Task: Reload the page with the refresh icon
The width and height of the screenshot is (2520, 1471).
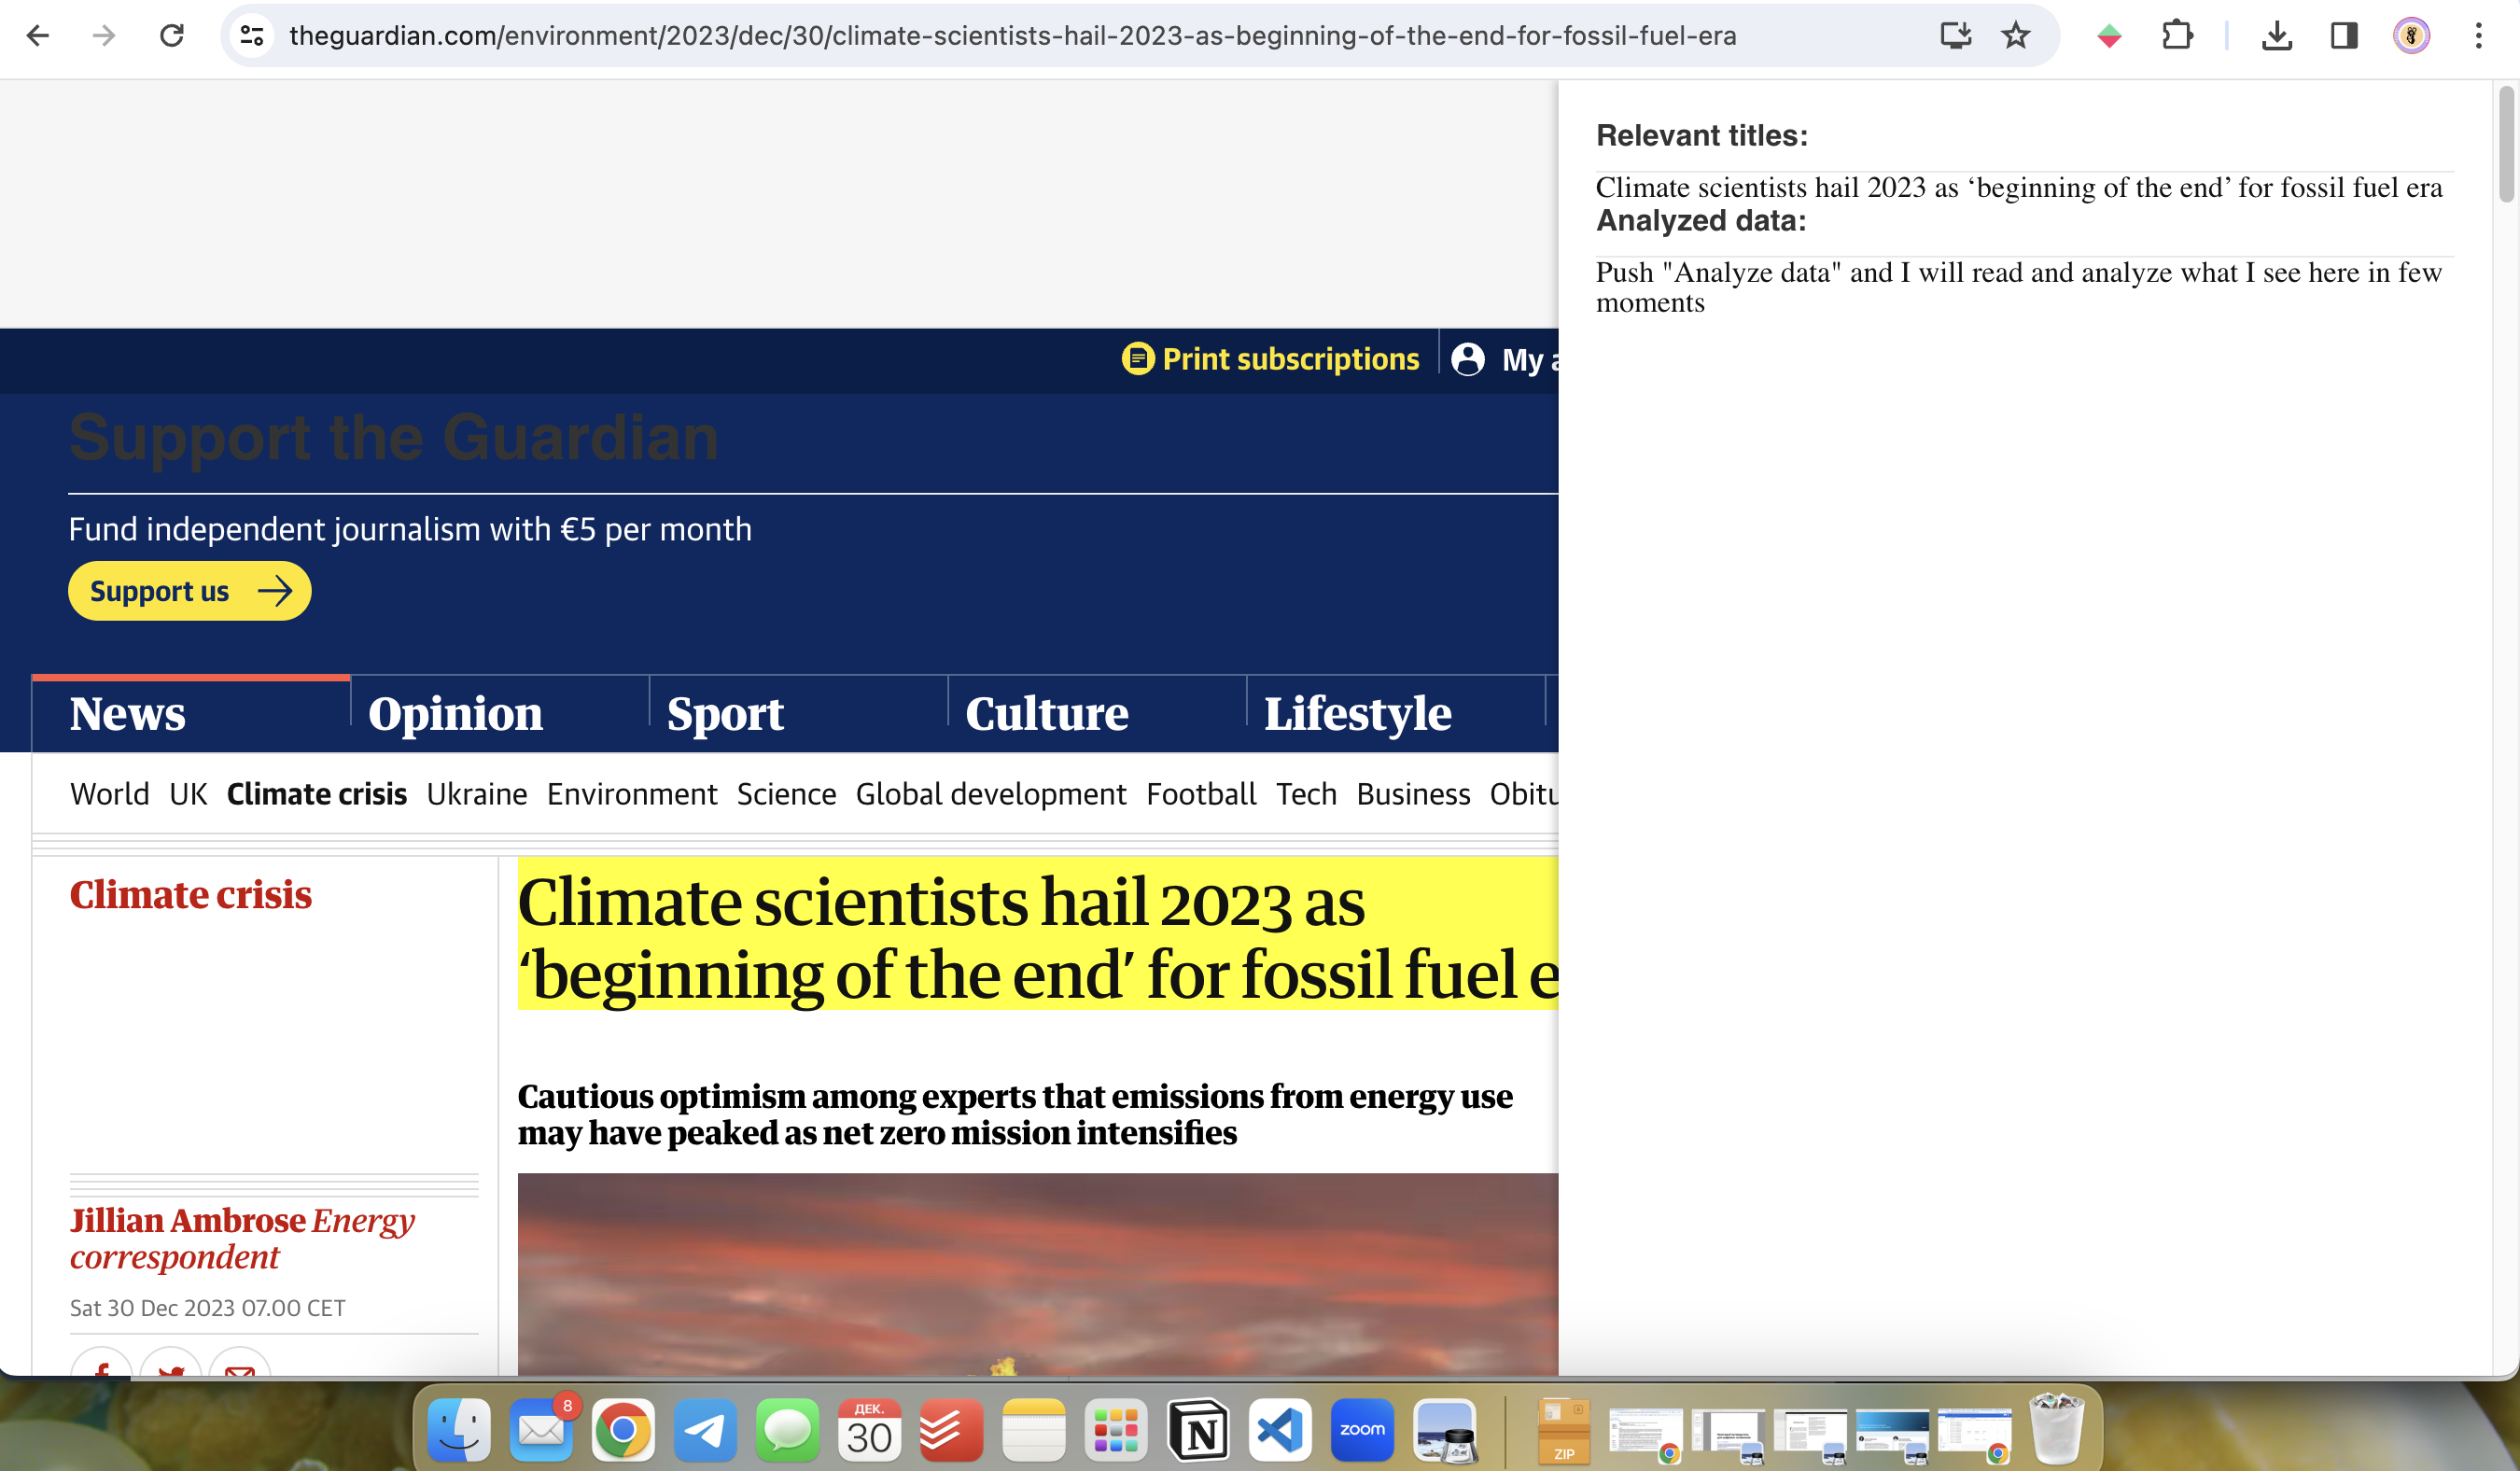Action: [172, 36]
